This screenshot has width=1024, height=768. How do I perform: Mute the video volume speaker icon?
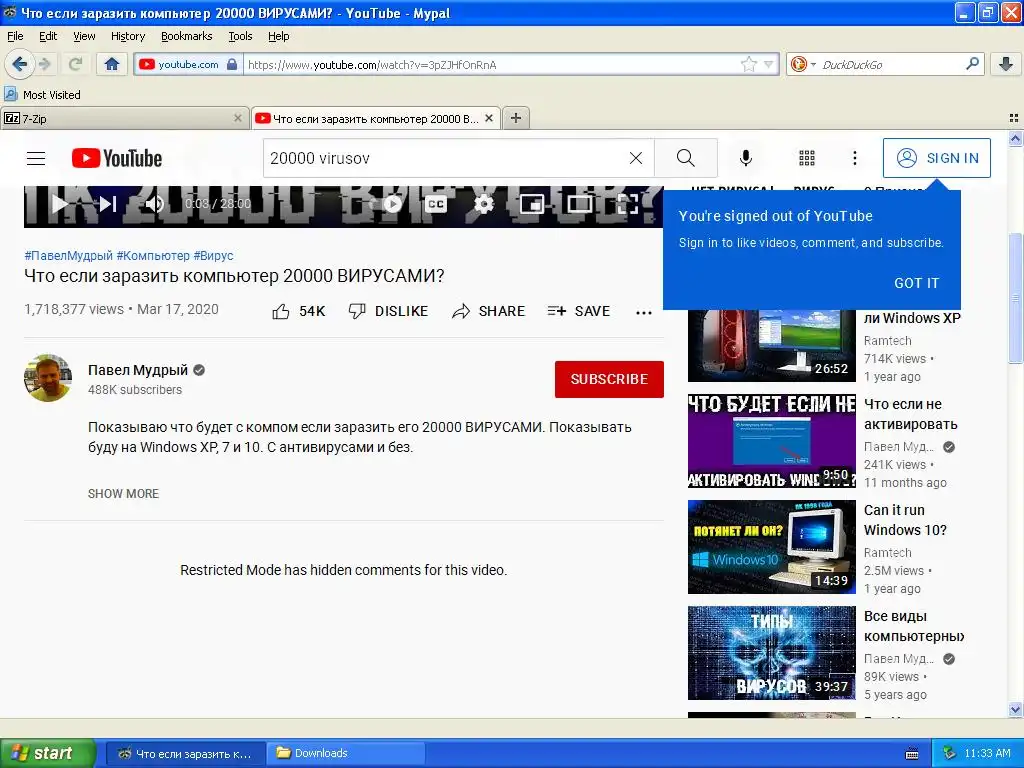pos(155,204)
